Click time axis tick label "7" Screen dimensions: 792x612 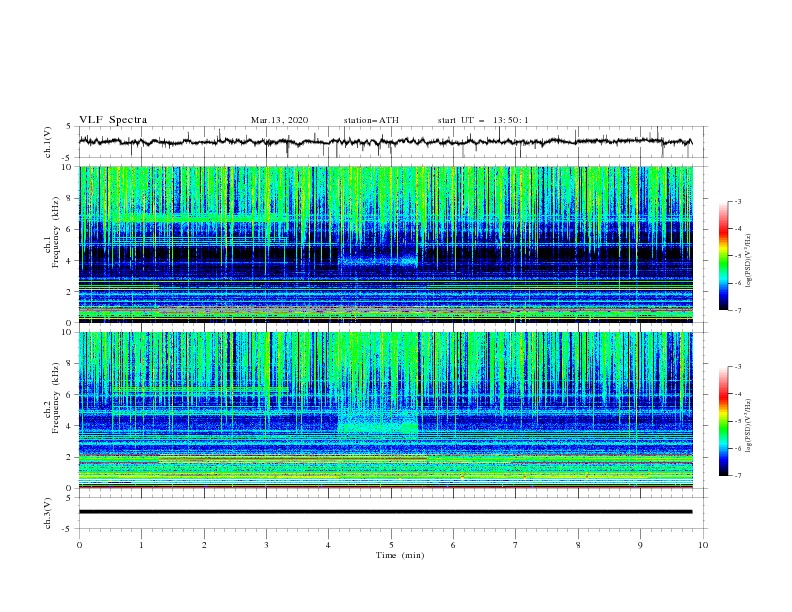pyautogui.click(x=516, y=545)
